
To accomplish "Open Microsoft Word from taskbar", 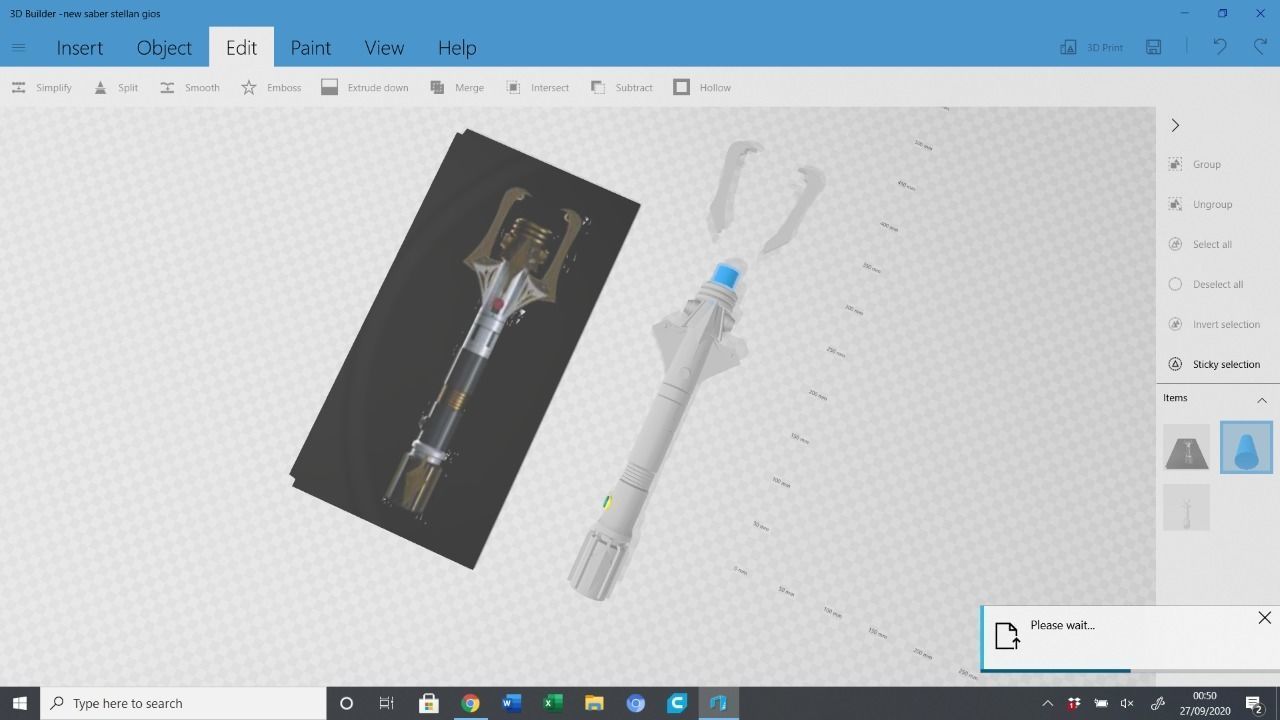I will click(511, 703).
